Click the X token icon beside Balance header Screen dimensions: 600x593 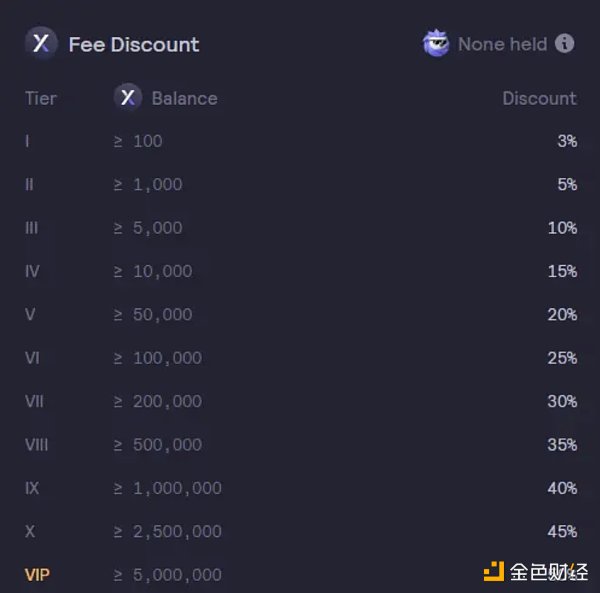(128, 98)
